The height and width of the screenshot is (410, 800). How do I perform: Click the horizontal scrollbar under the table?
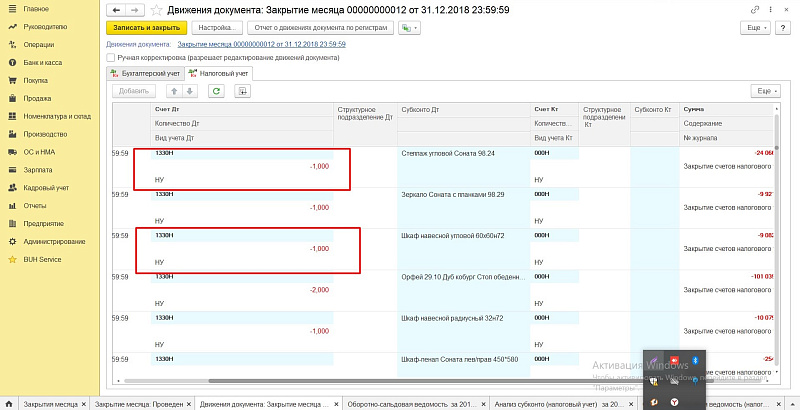click(x=400, y=380)
